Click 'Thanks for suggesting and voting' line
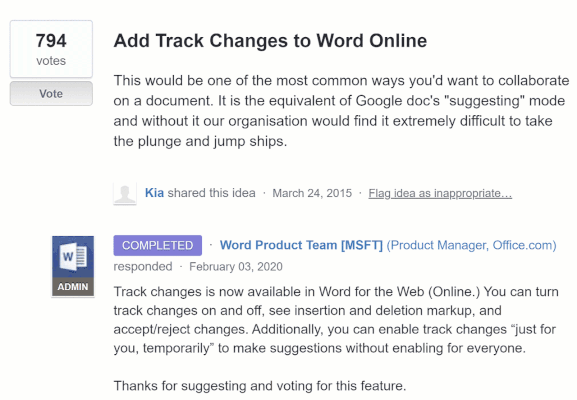Viewport: 577px width, 400px height. coord(260,386)
